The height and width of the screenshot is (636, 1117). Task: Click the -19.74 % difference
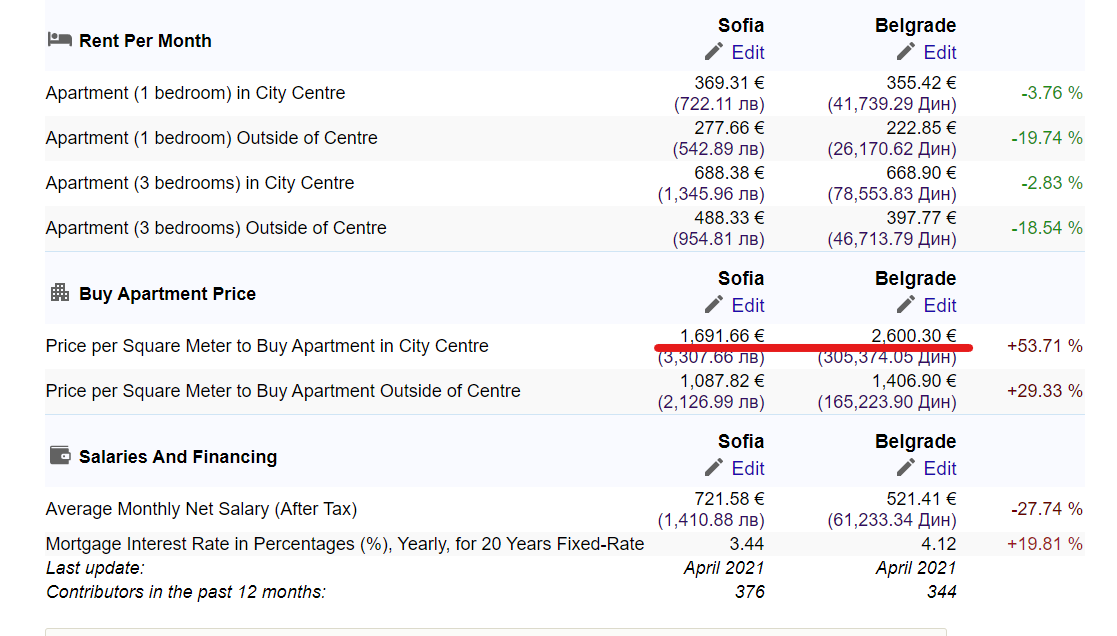click(1047, 138)
